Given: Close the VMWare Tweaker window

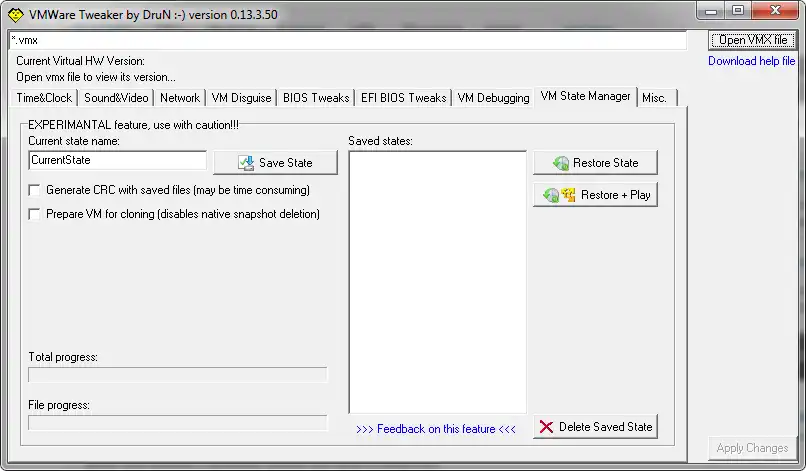Looking at the screenshot, I should point(776,11).
